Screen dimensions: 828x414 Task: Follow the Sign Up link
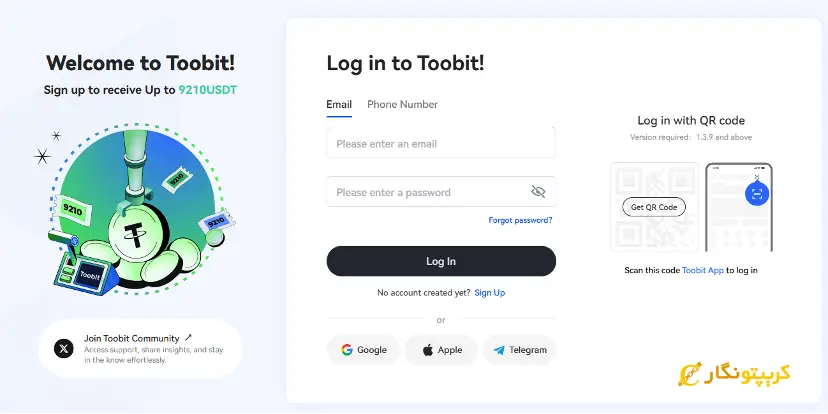(490, 293)
